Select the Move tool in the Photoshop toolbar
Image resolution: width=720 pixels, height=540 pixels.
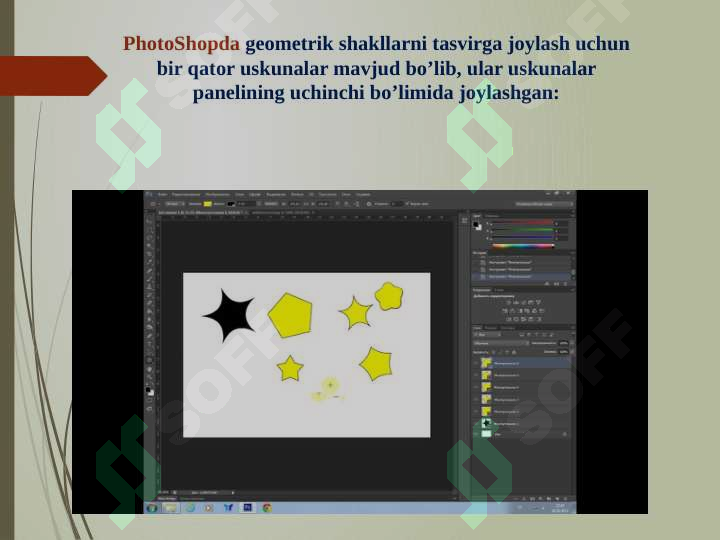(150, 221)
